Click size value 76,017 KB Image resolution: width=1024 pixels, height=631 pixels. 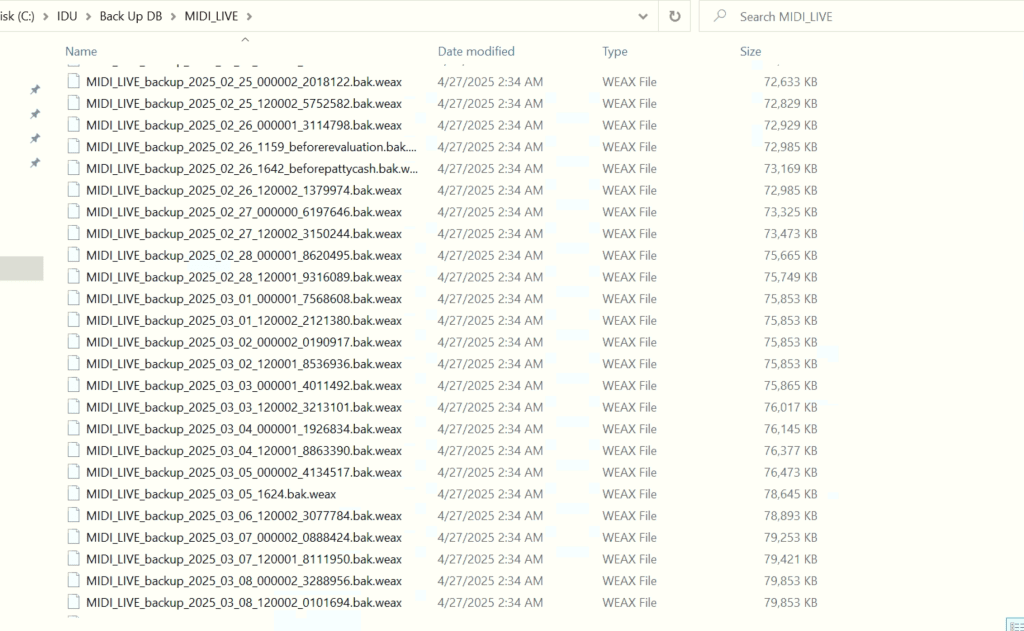point(790,407)
